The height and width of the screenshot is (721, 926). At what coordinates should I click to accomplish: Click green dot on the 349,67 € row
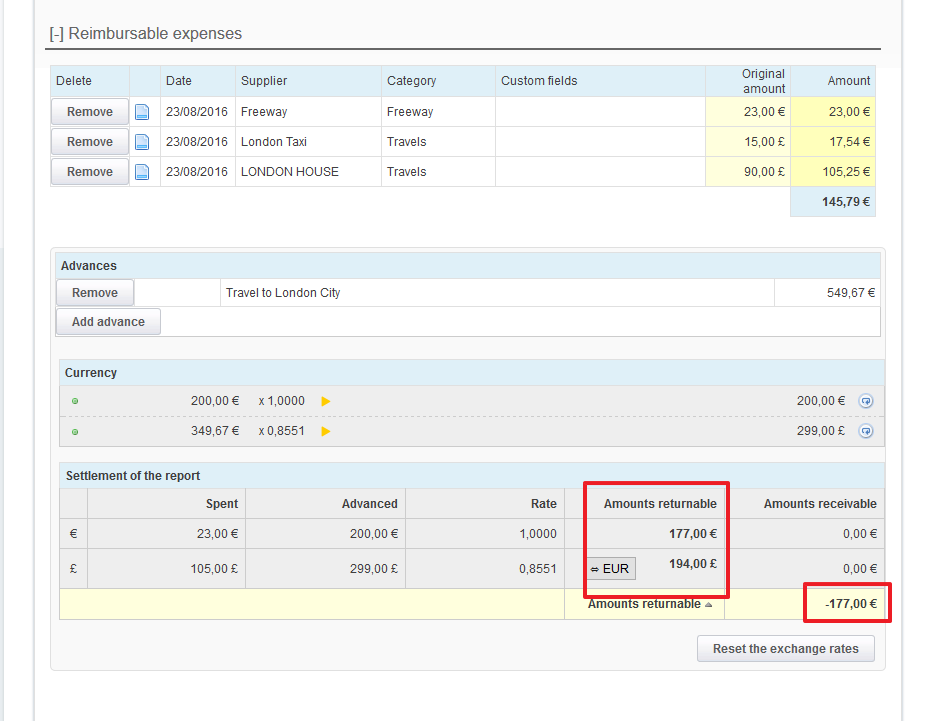pyautogui.click(x=75, y=432)
